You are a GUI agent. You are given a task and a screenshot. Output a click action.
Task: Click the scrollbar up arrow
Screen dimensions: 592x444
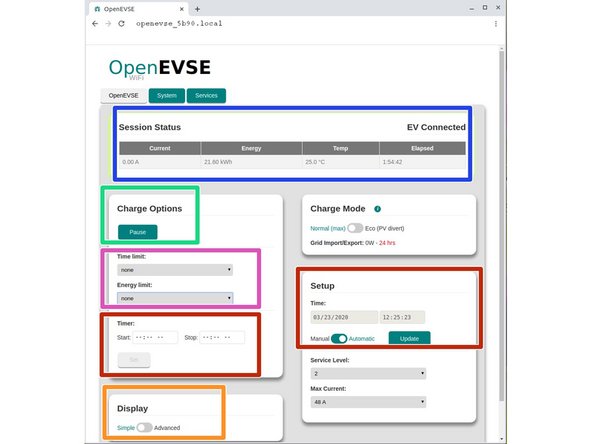(x=501, y=49)
